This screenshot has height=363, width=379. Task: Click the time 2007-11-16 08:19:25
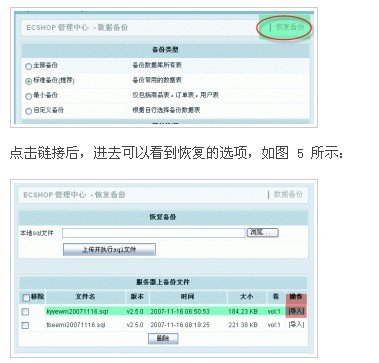point(180,325)
